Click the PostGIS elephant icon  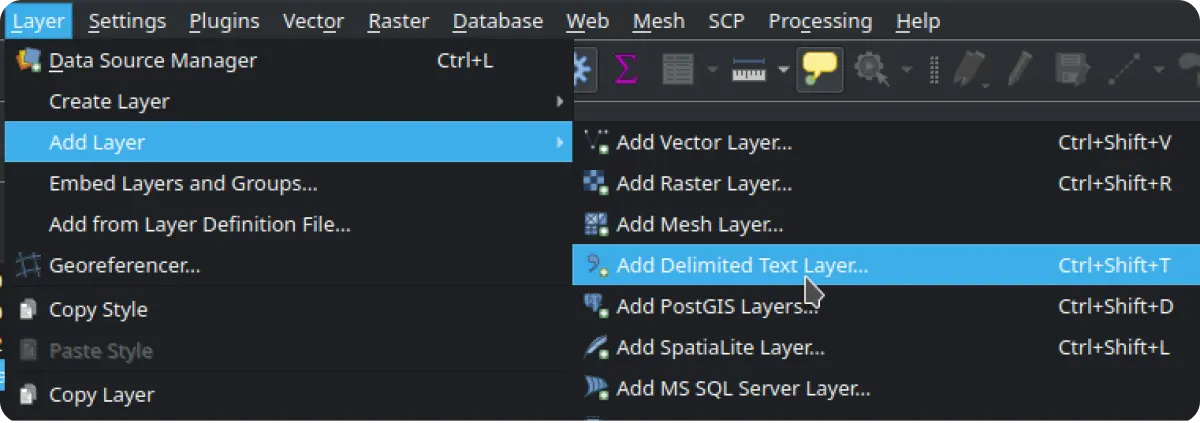click(x=596, y=306)
